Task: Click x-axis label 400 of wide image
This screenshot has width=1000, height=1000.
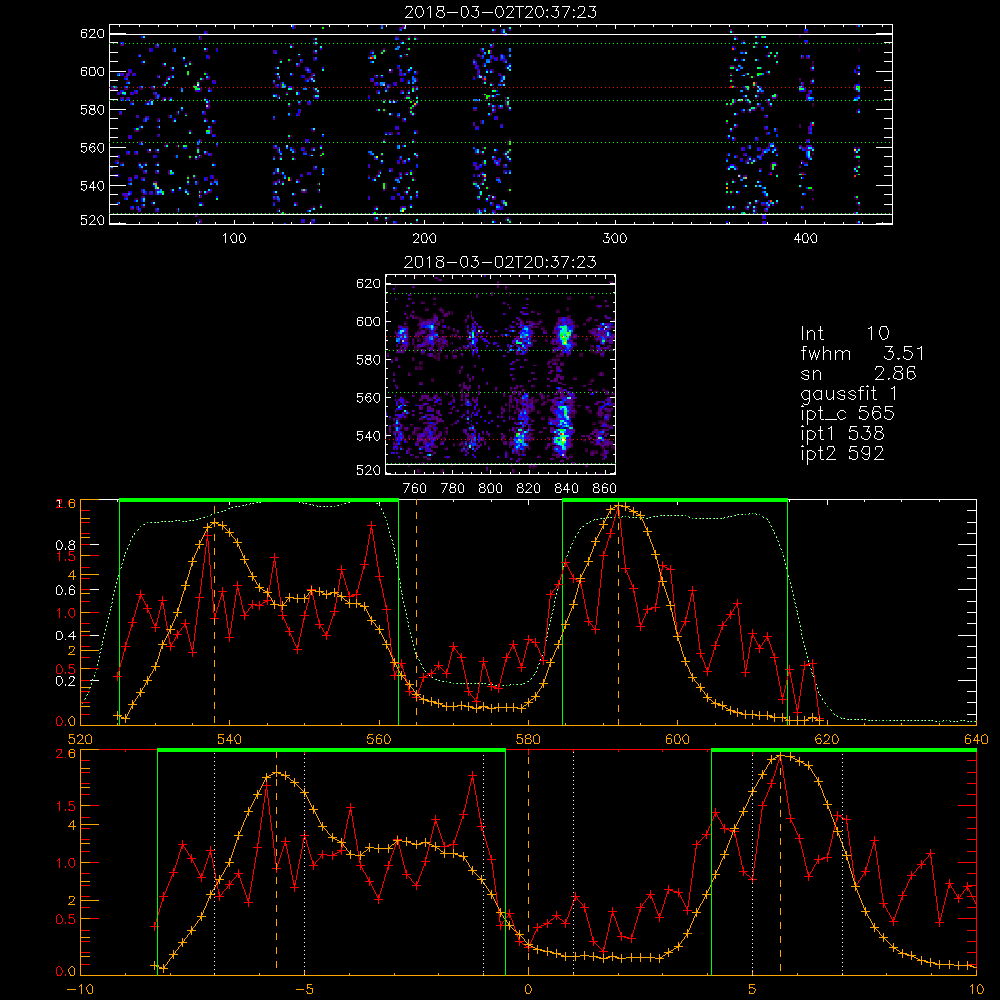Action: (x=805, y=239)
